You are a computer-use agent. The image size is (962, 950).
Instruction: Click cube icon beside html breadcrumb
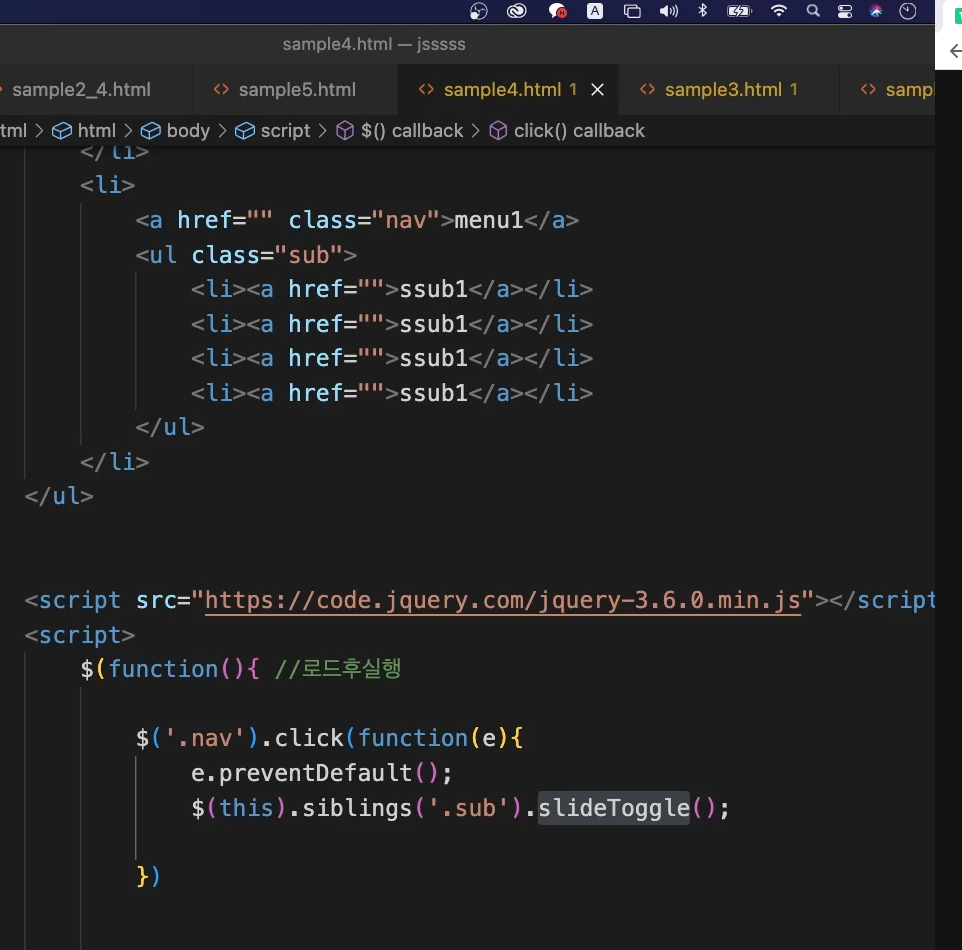[x=62, y=131]
